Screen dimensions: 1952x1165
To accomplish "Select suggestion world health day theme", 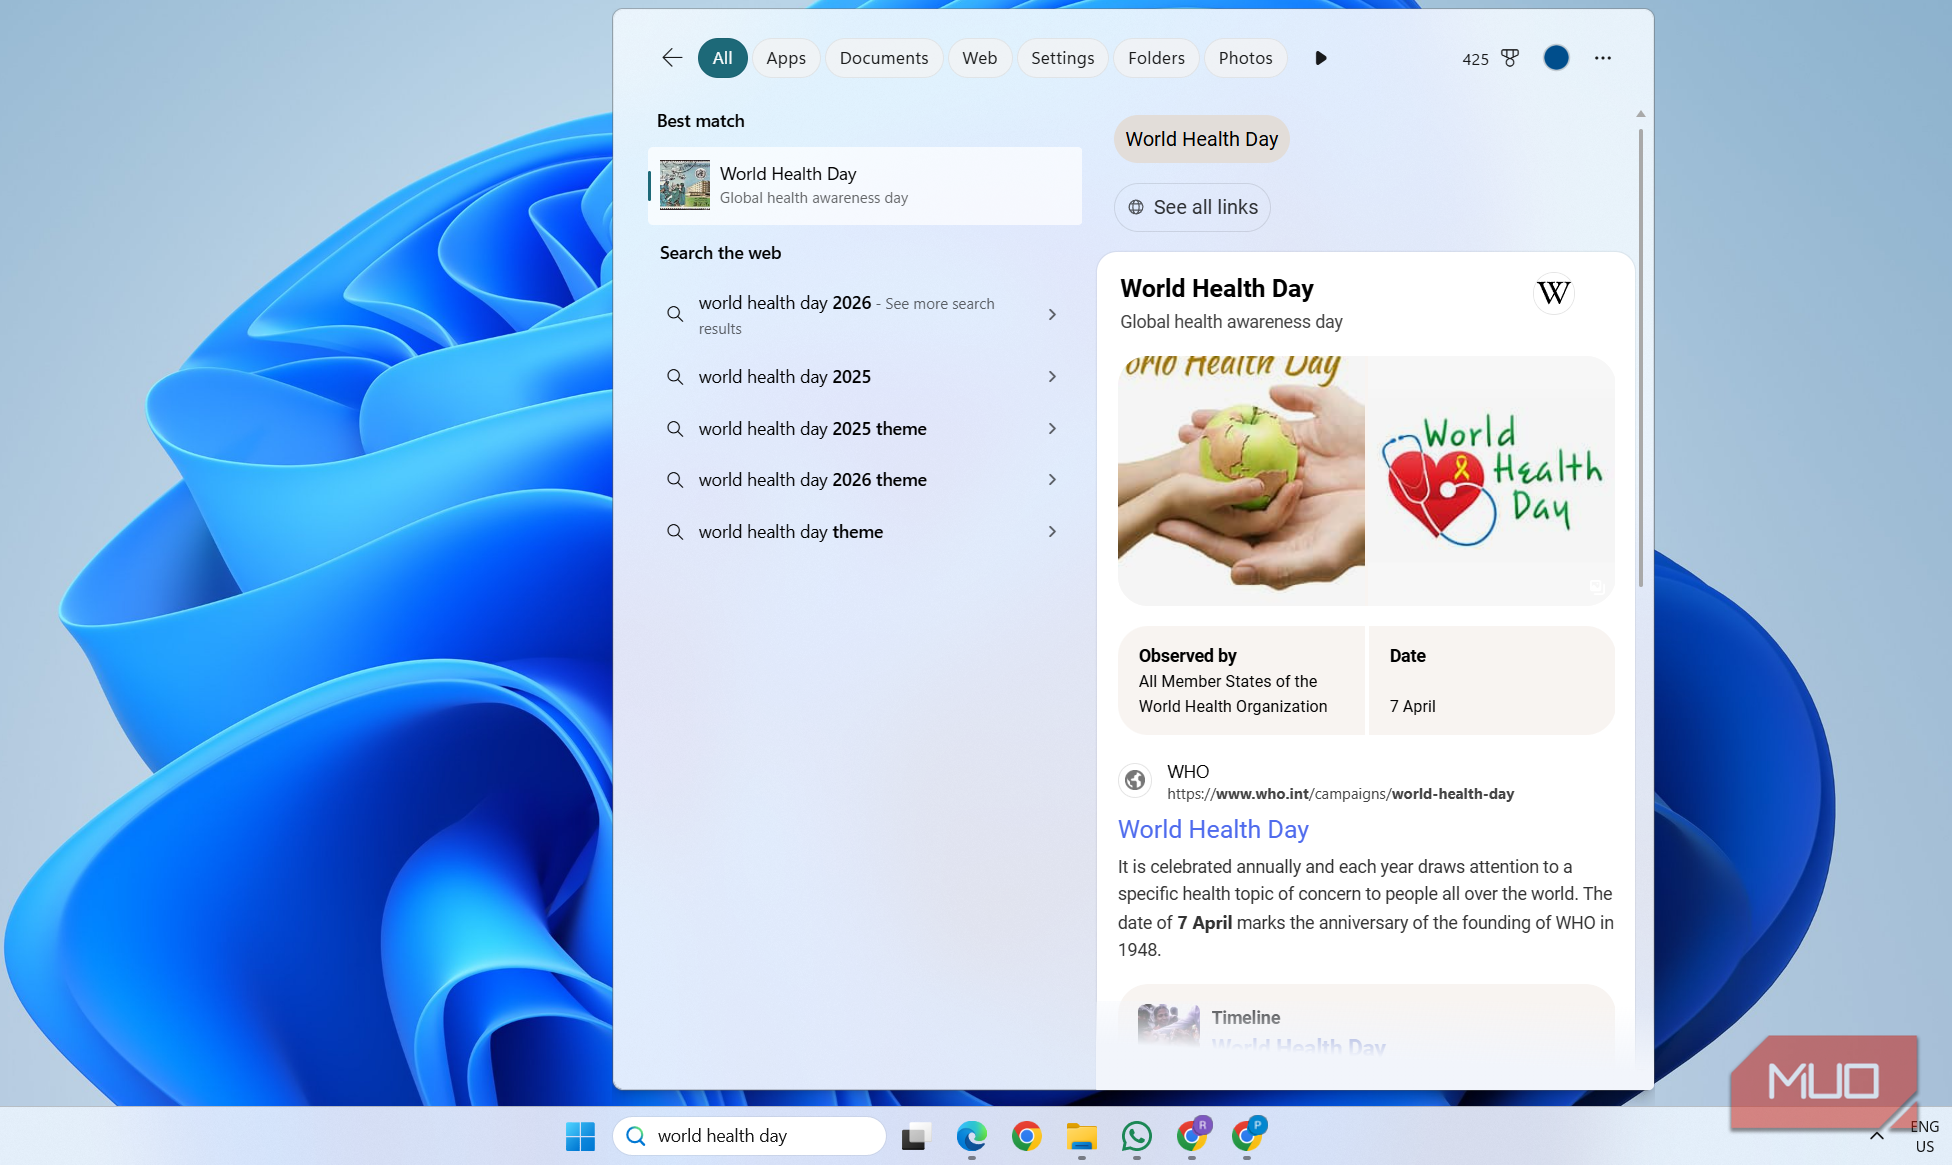I will tap(790, 532).
